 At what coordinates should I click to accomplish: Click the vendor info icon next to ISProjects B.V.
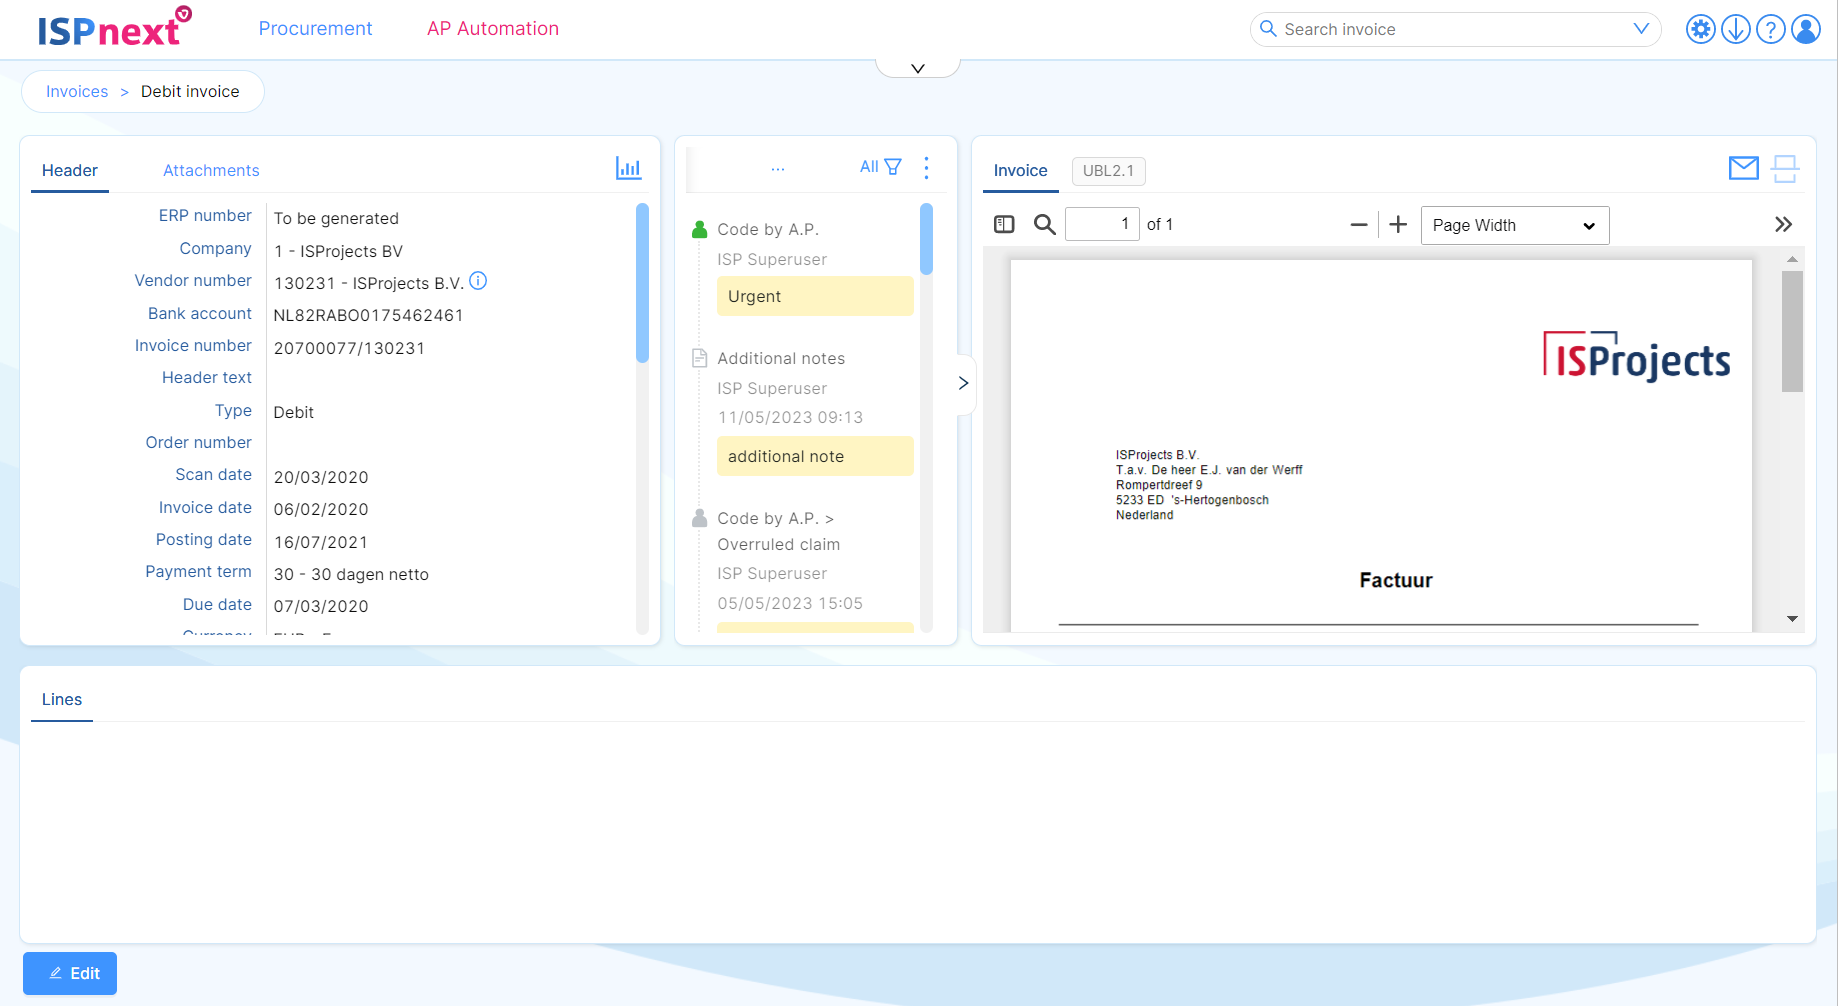(x=478, y=281)
